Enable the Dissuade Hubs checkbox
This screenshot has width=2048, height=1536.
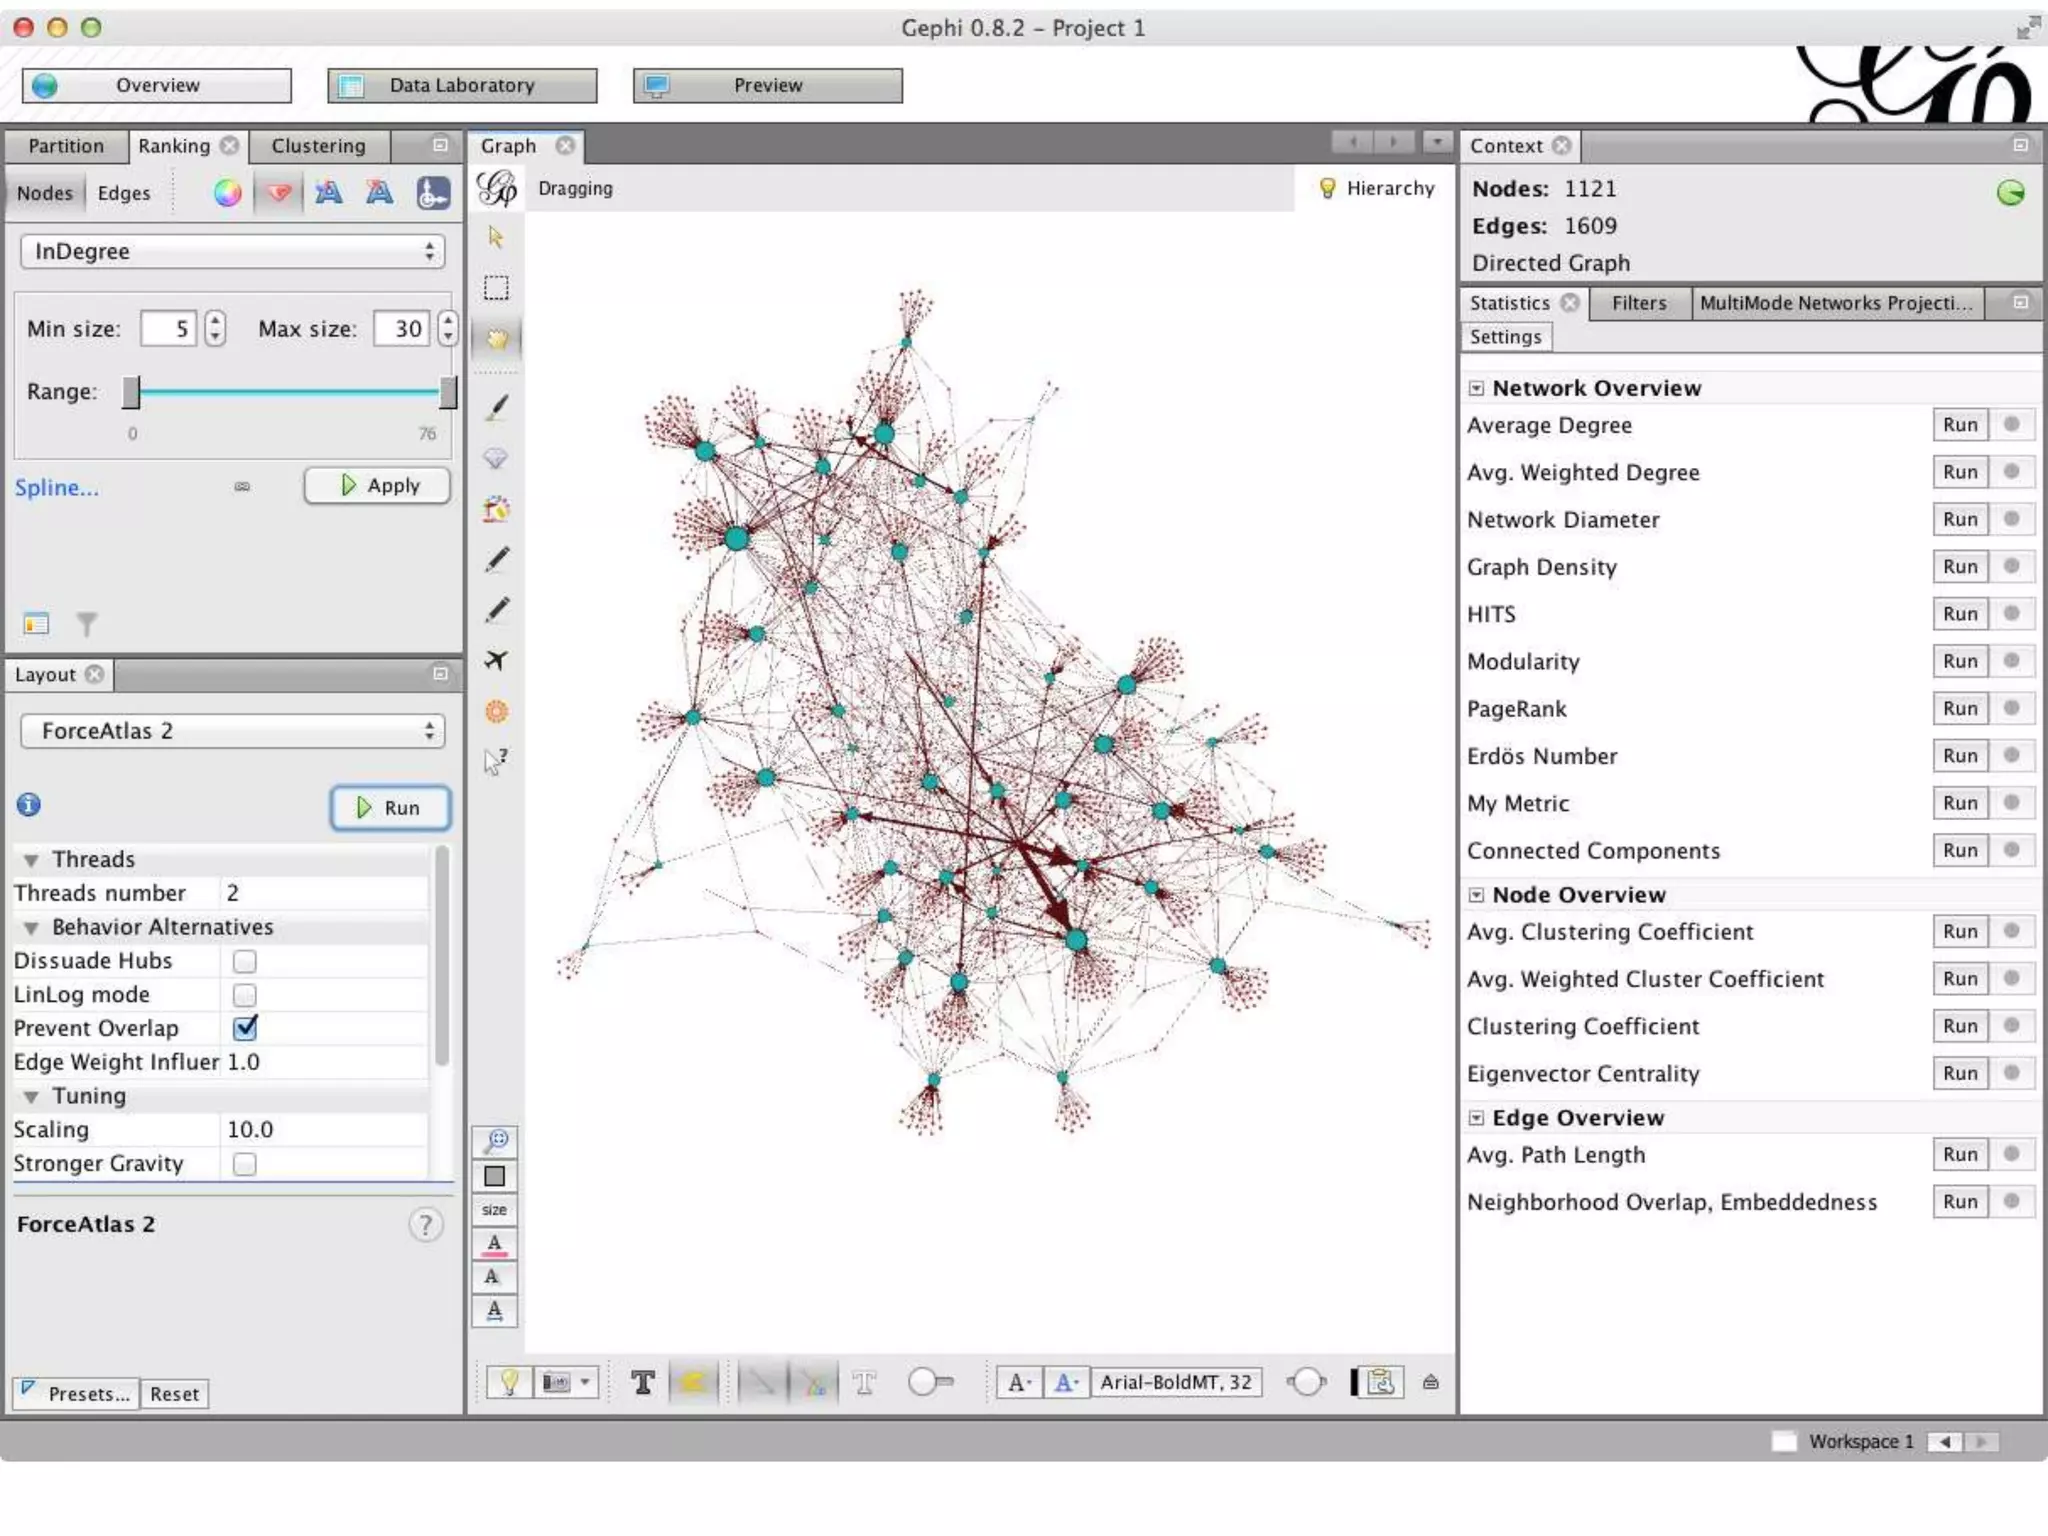coord(245,961)
